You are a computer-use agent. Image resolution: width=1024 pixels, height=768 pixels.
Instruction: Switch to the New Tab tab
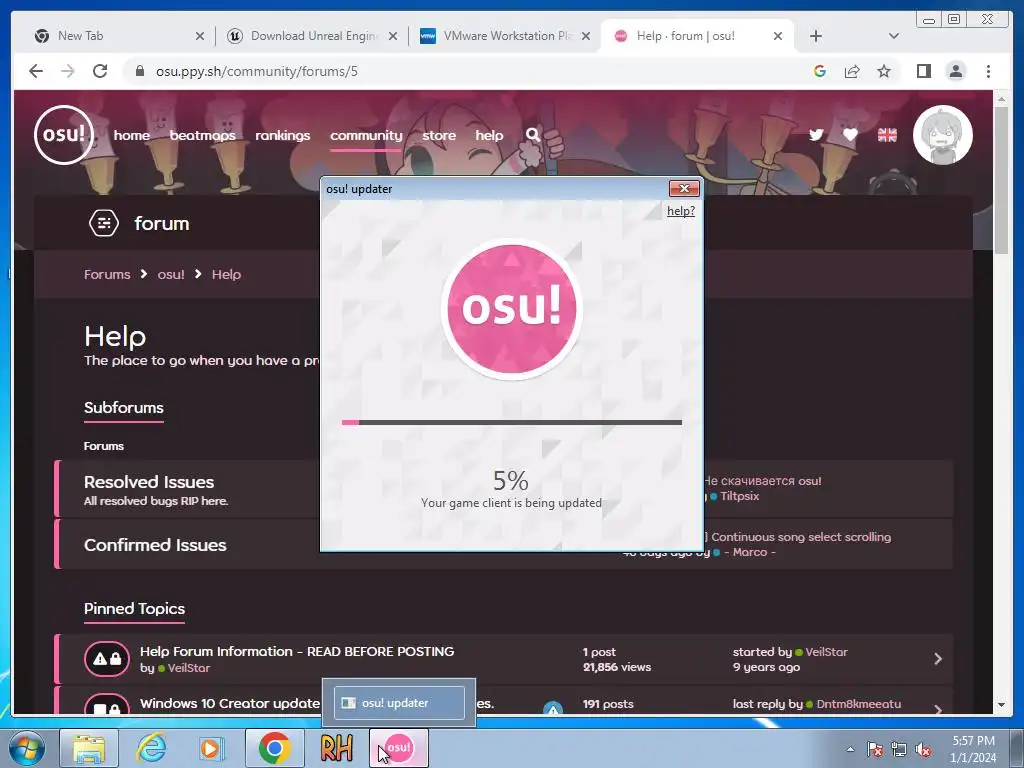coord(118,36)
